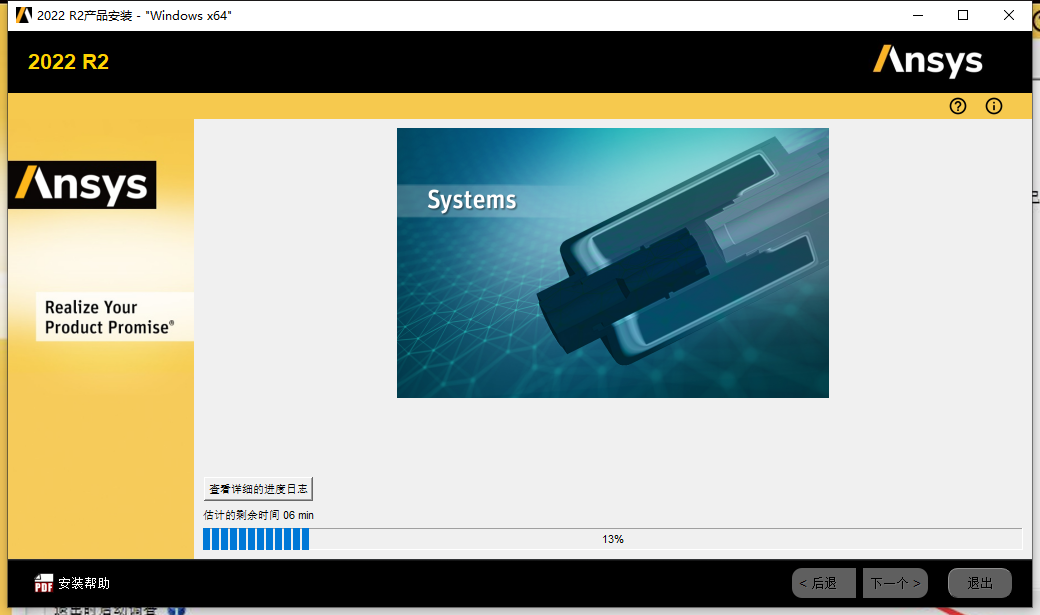Screen dimensions: 1040x615
Task: Click the 后退 back button
Action: (823, 582)
